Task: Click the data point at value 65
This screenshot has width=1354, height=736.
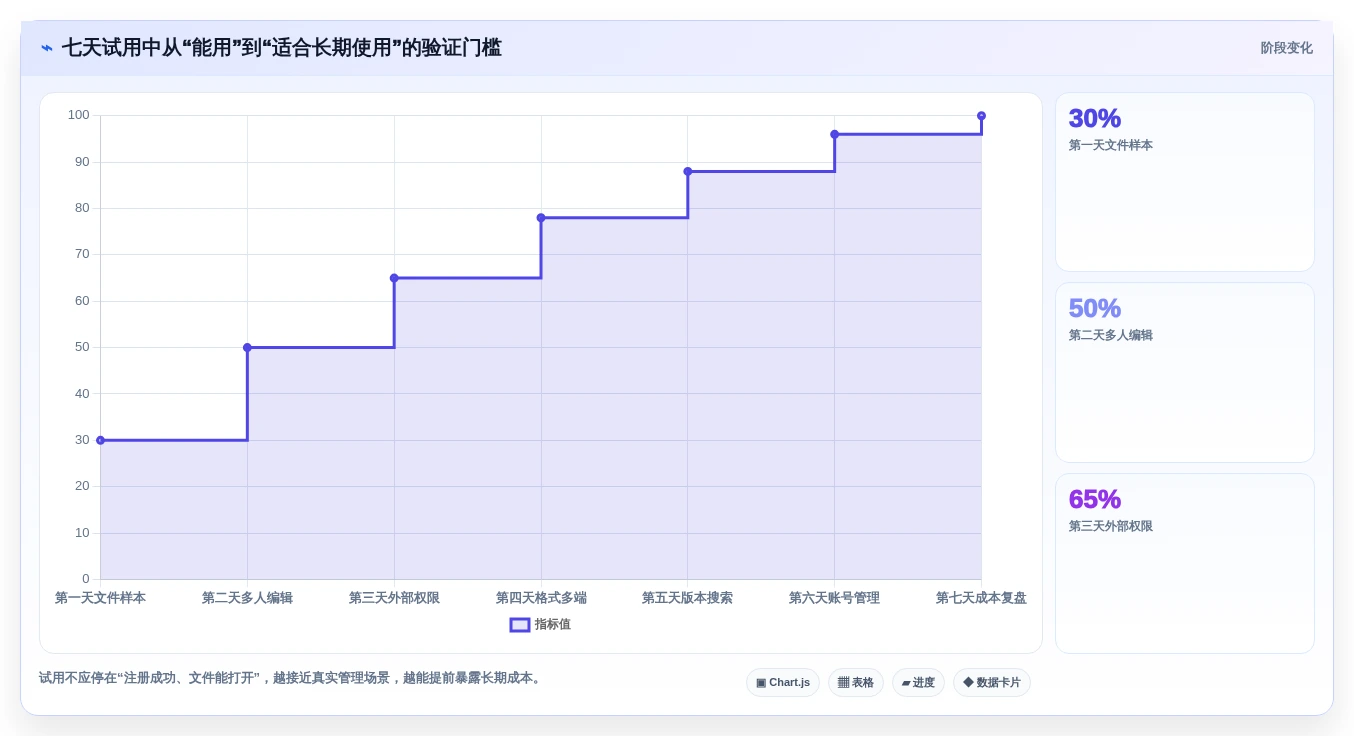Action: (x=394, y=278)
